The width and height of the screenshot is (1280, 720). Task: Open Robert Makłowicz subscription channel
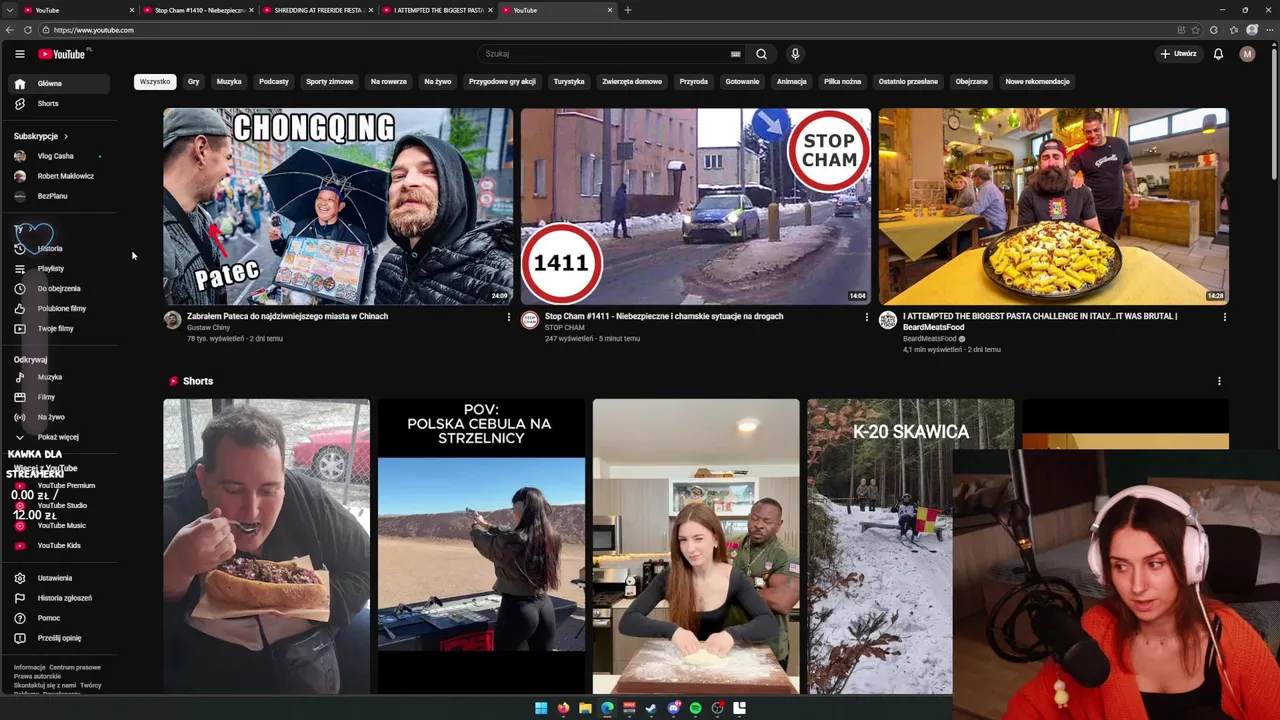tap(60, 176)
